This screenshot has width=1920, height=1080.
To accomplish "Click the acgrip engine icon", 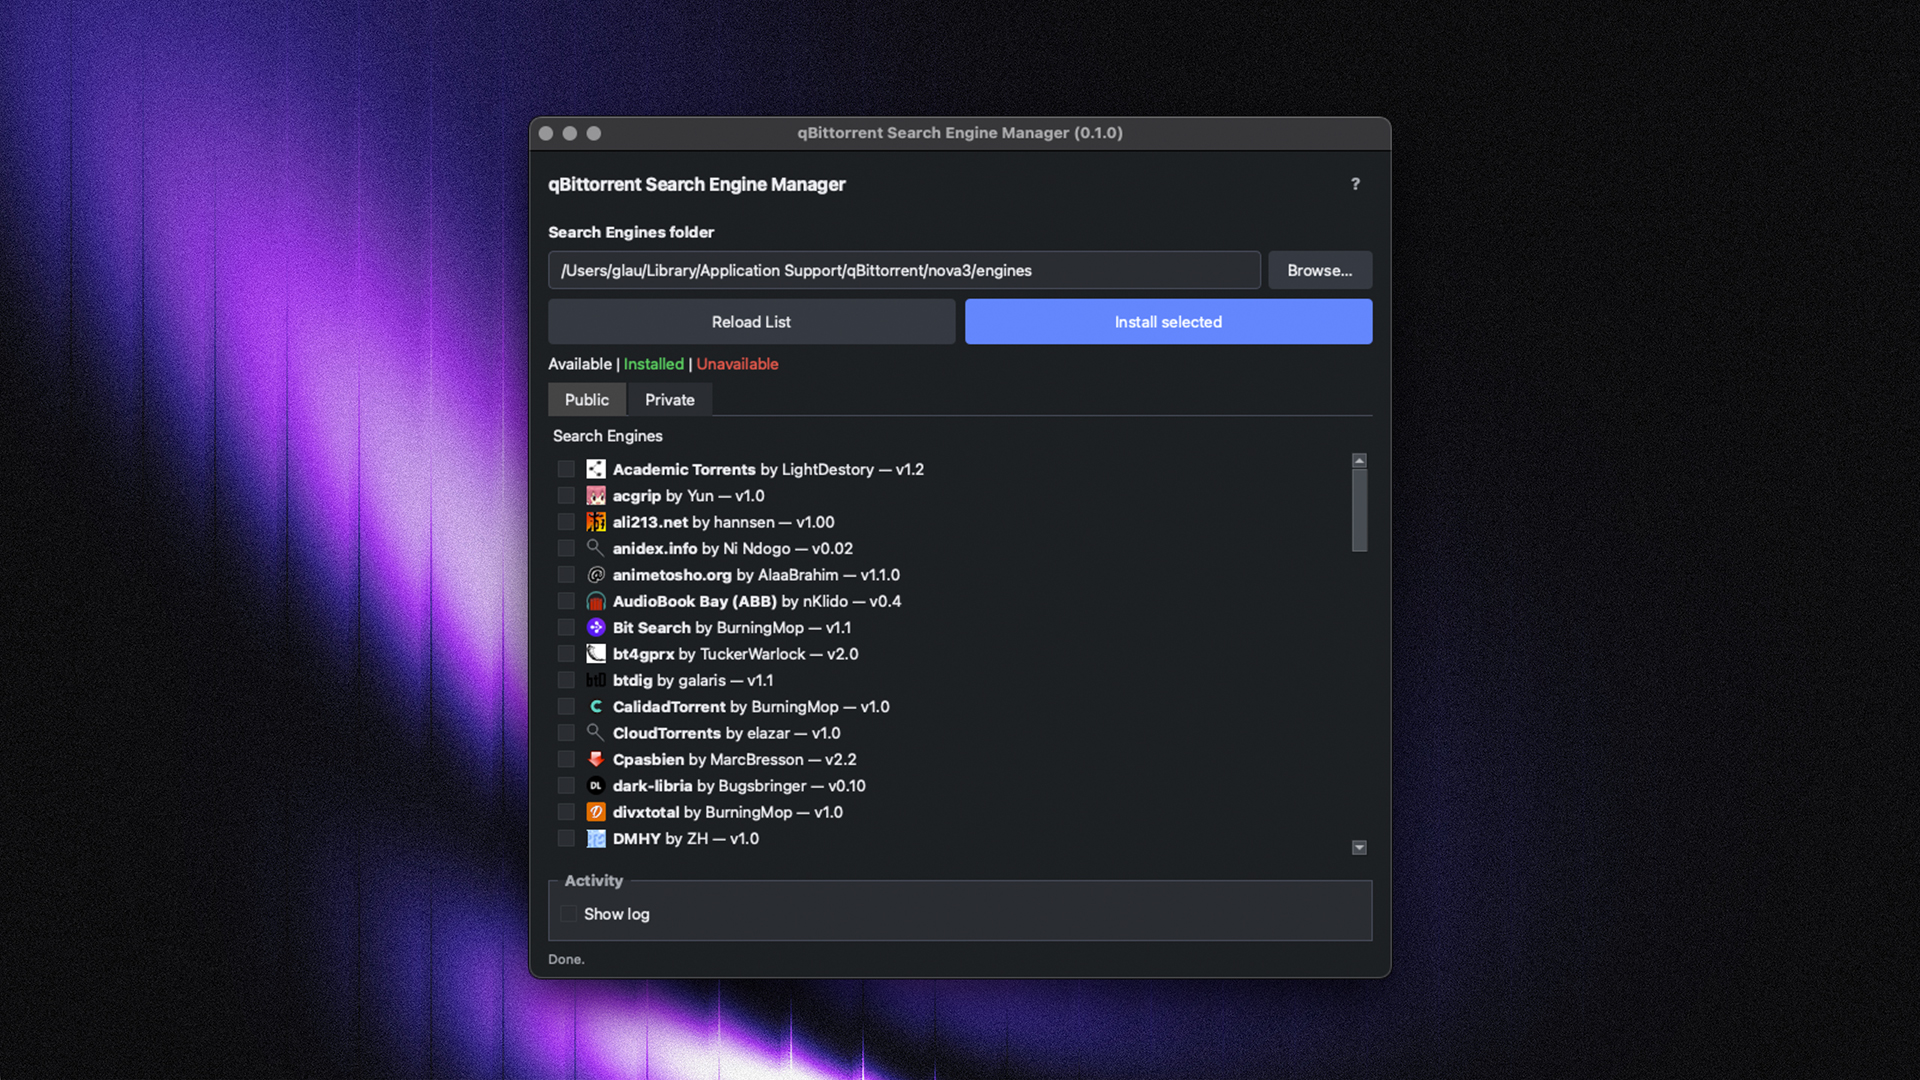I will click(596, 496).
